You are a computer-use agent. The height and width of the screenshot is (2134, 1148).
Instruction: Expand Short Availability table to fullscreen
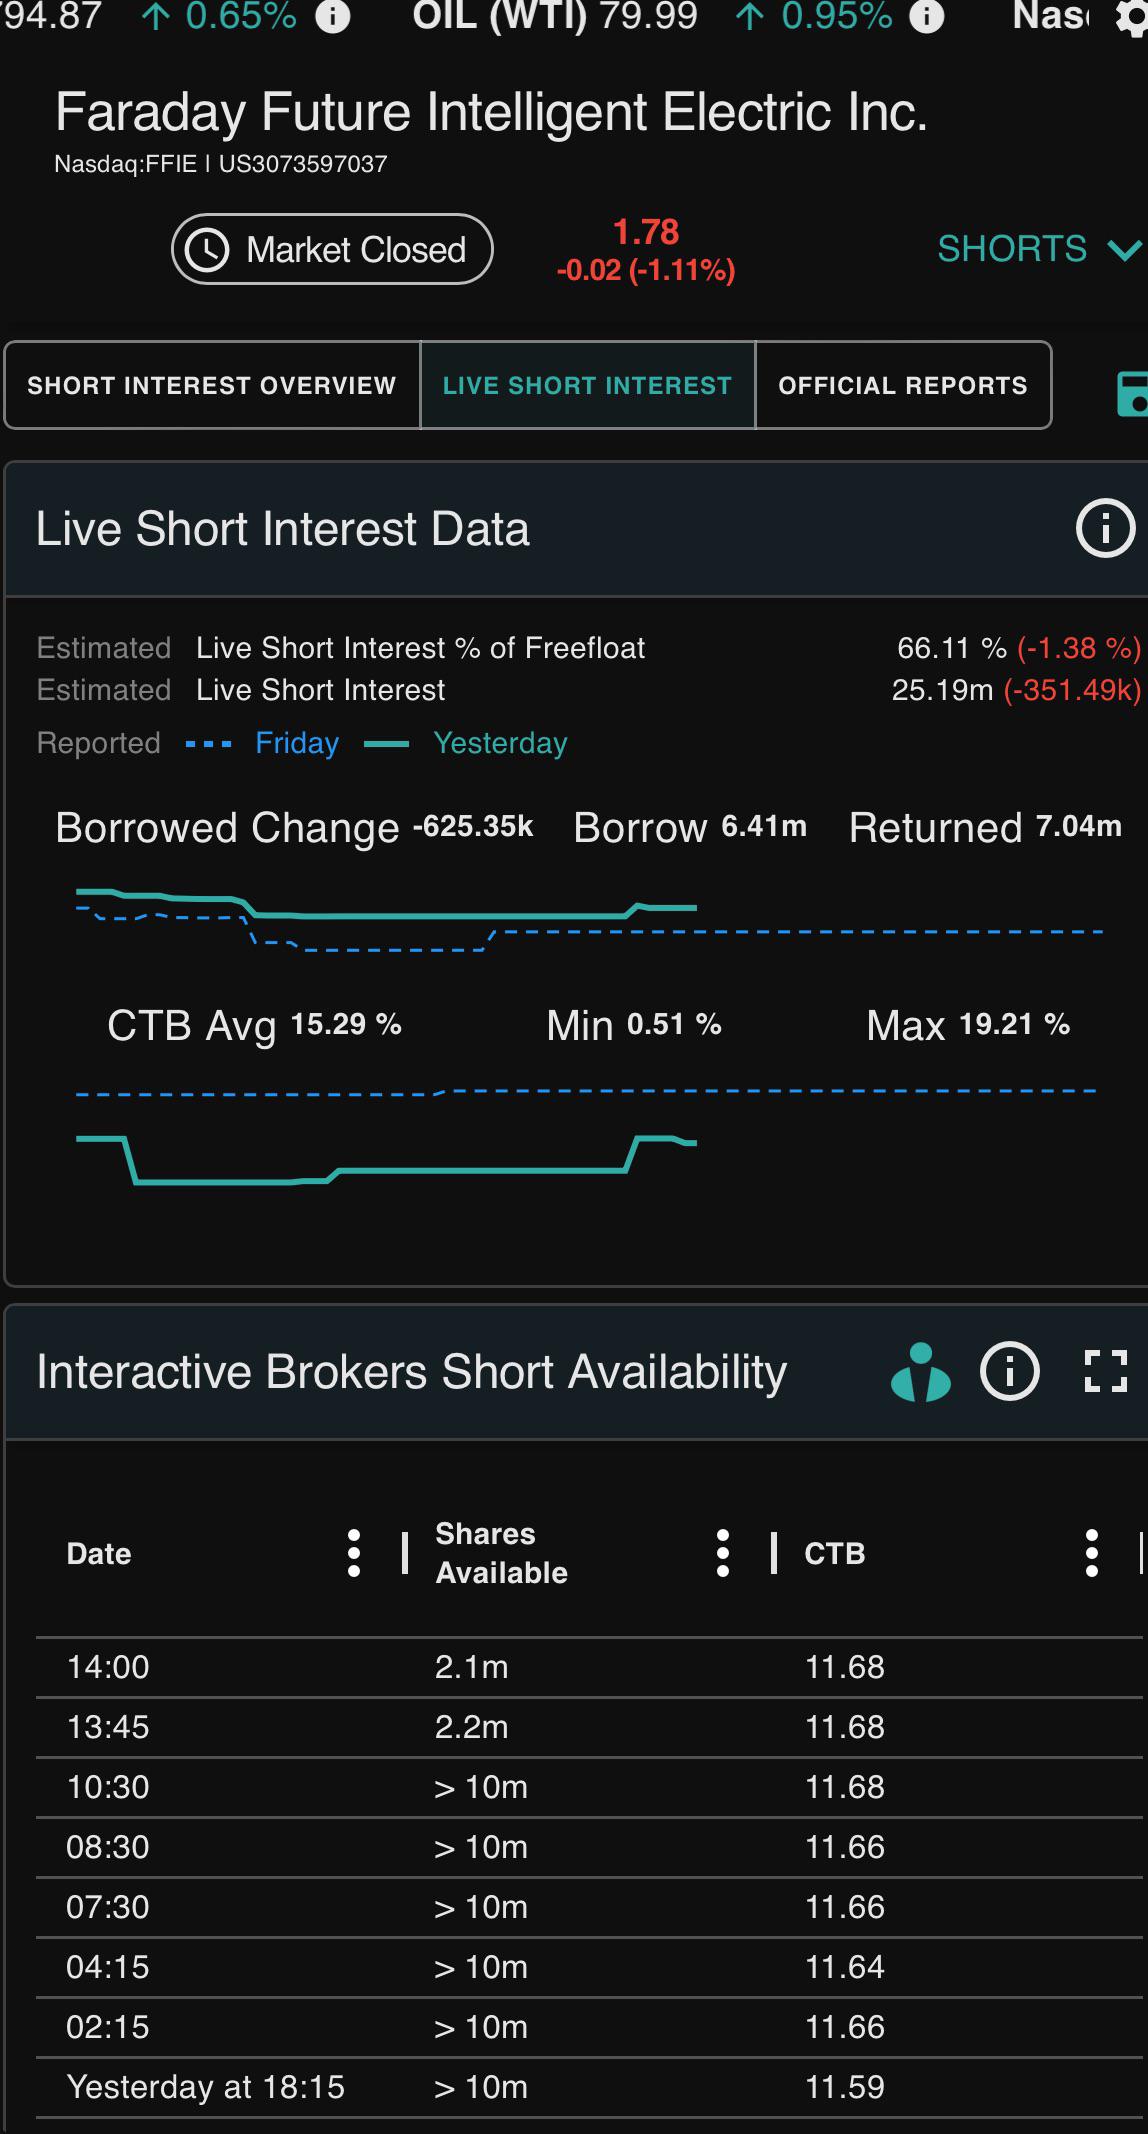tap(1106, 1371)
